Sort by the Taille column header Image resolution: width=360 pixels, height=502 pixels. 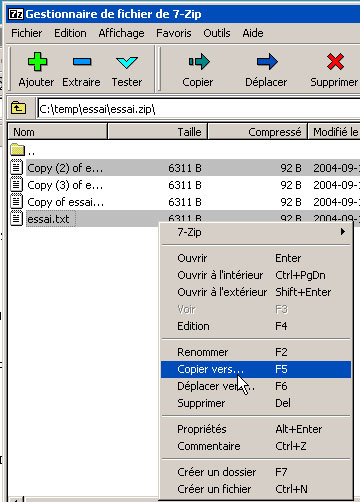pos(157,132)
